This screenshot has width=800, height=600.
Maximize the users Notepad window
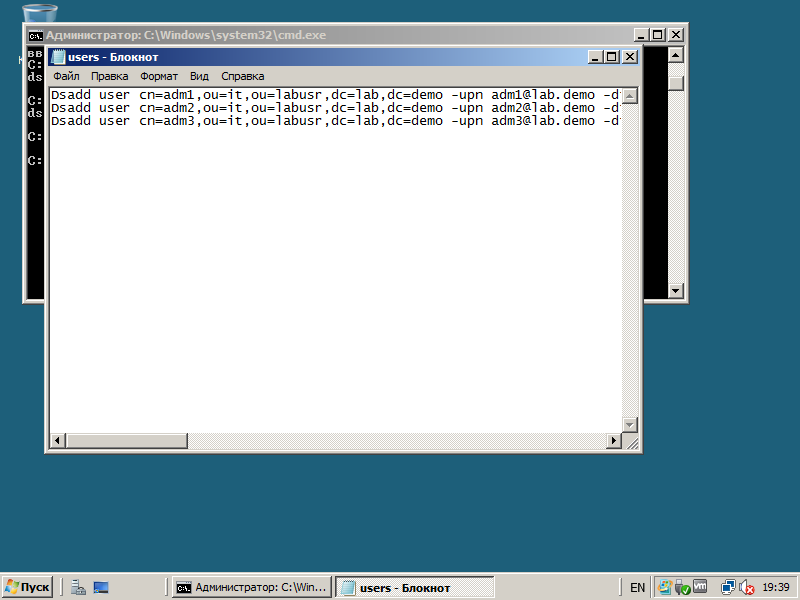click(611, 57)
